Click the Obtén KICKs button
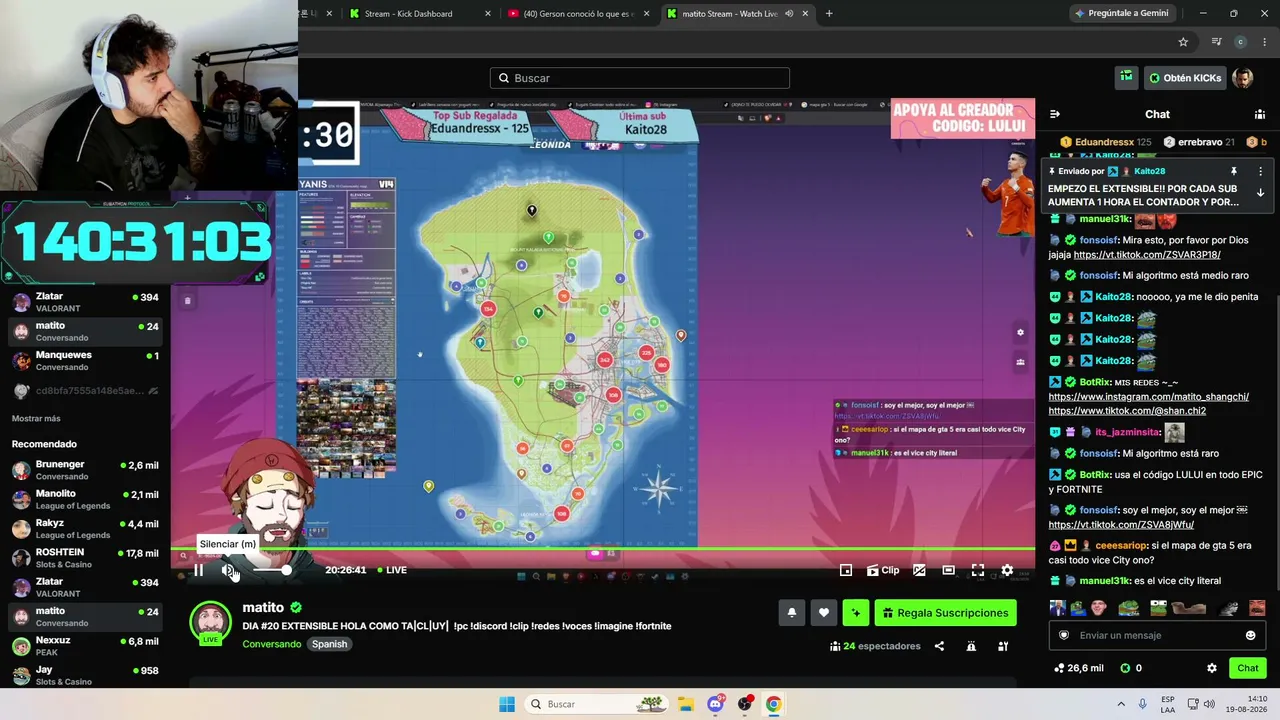Image resolution: width=1280 pixels, height=720 pixels. click(x=1185, y=78)
